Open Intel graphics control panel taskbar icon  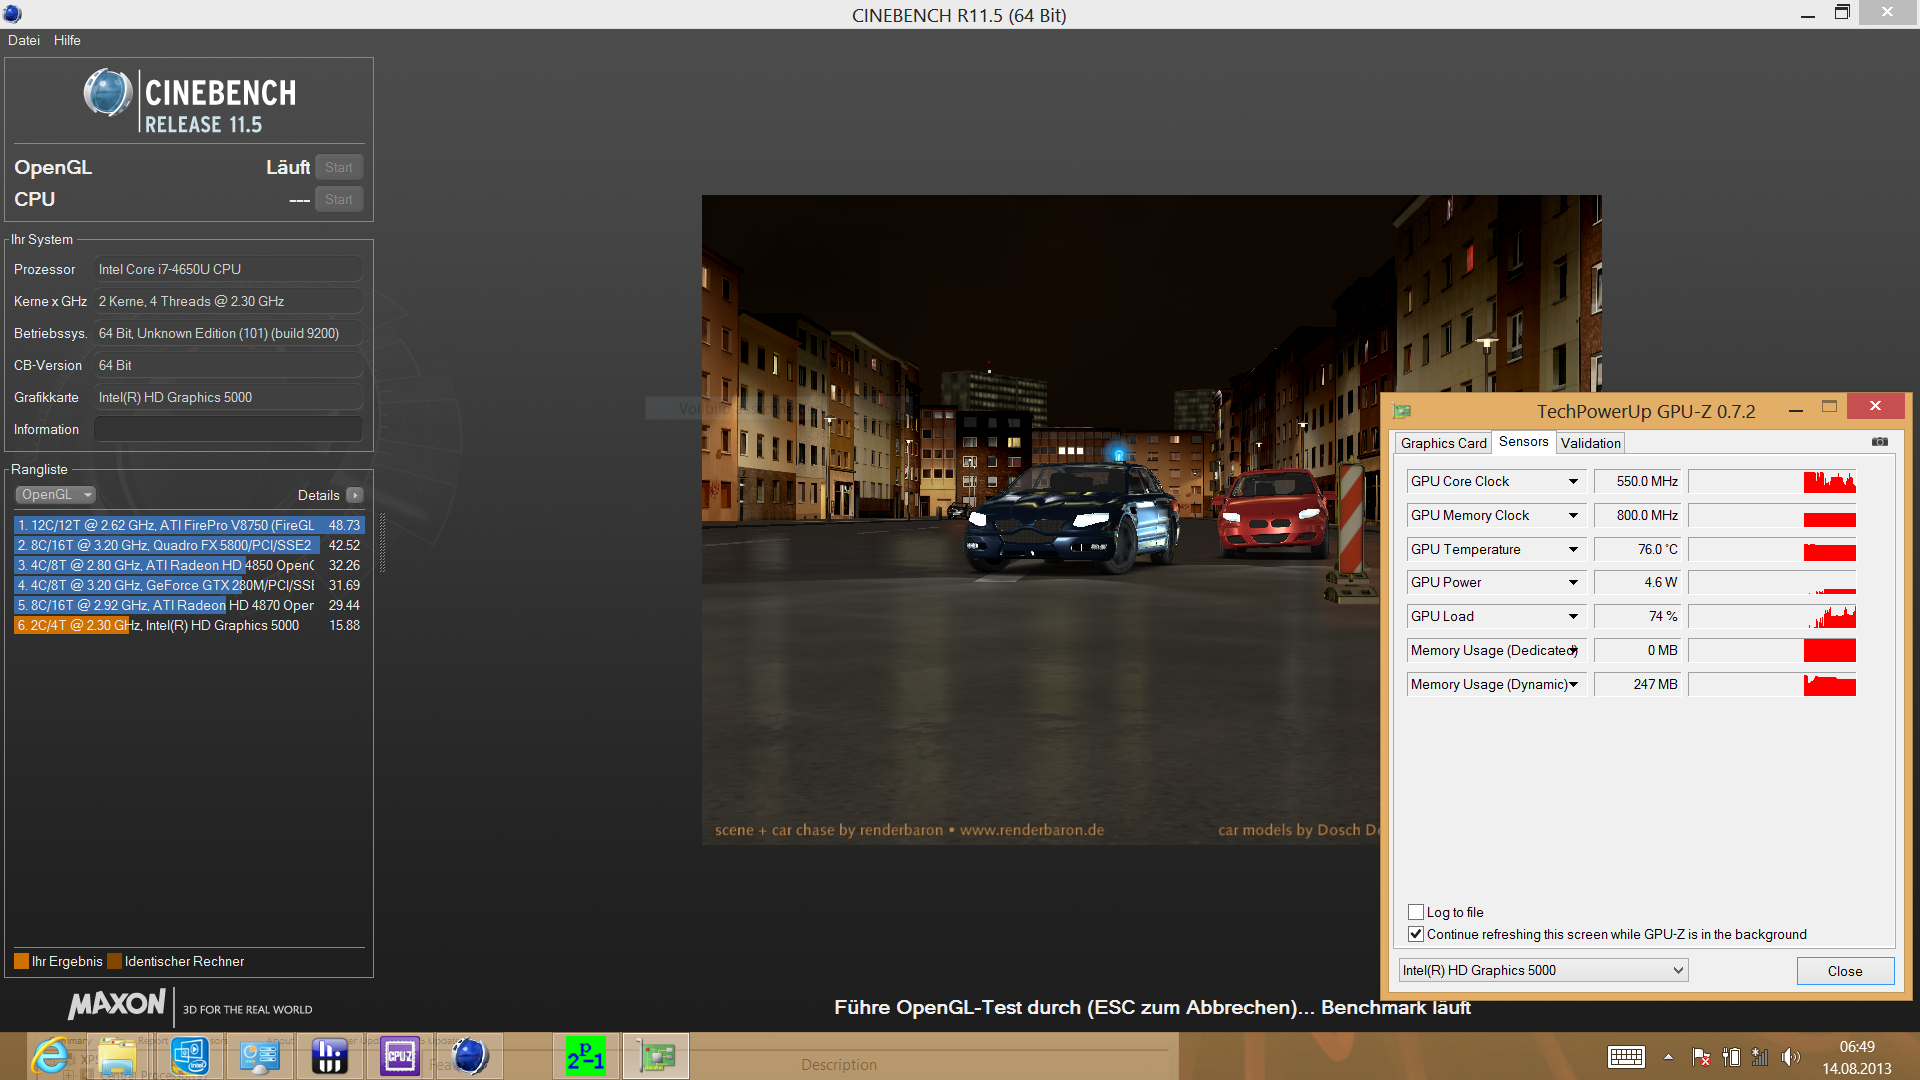point(189,1056)
